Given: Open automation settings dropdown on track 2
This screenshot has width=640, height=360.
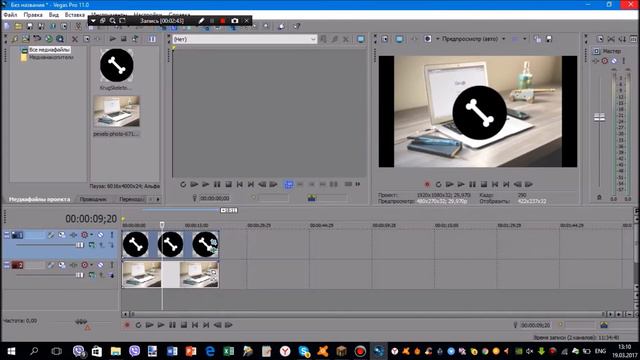Looking at the screenshot, I should coord(91,265).
